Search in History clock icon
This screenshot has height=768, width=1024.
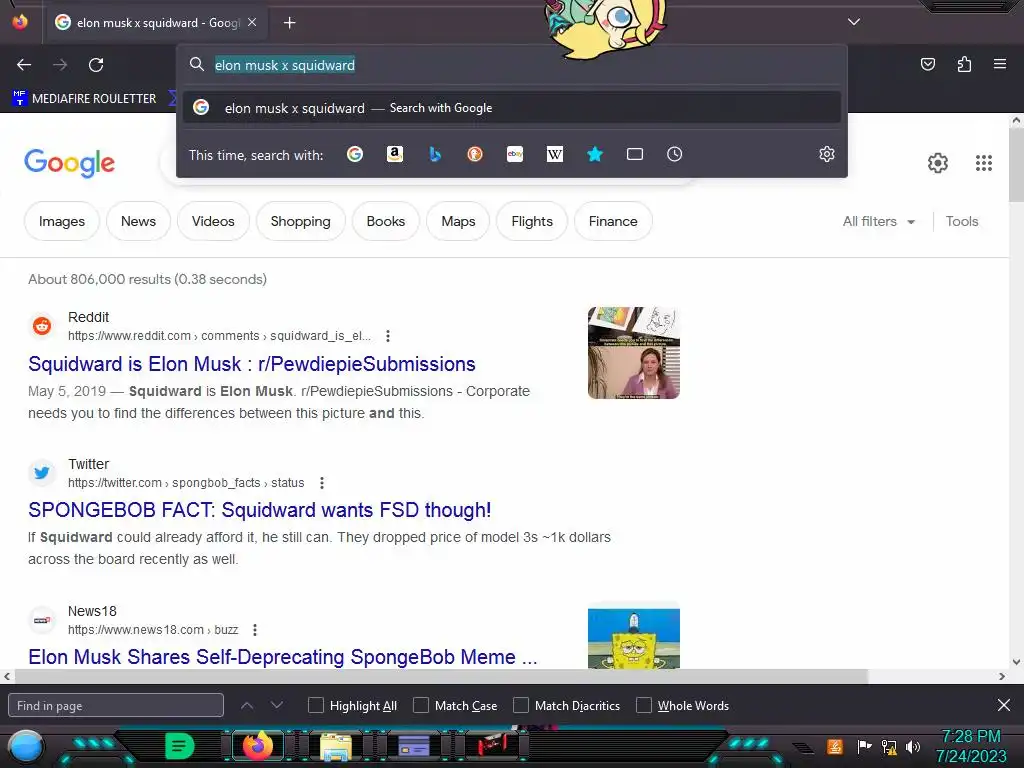click(675, 154)
